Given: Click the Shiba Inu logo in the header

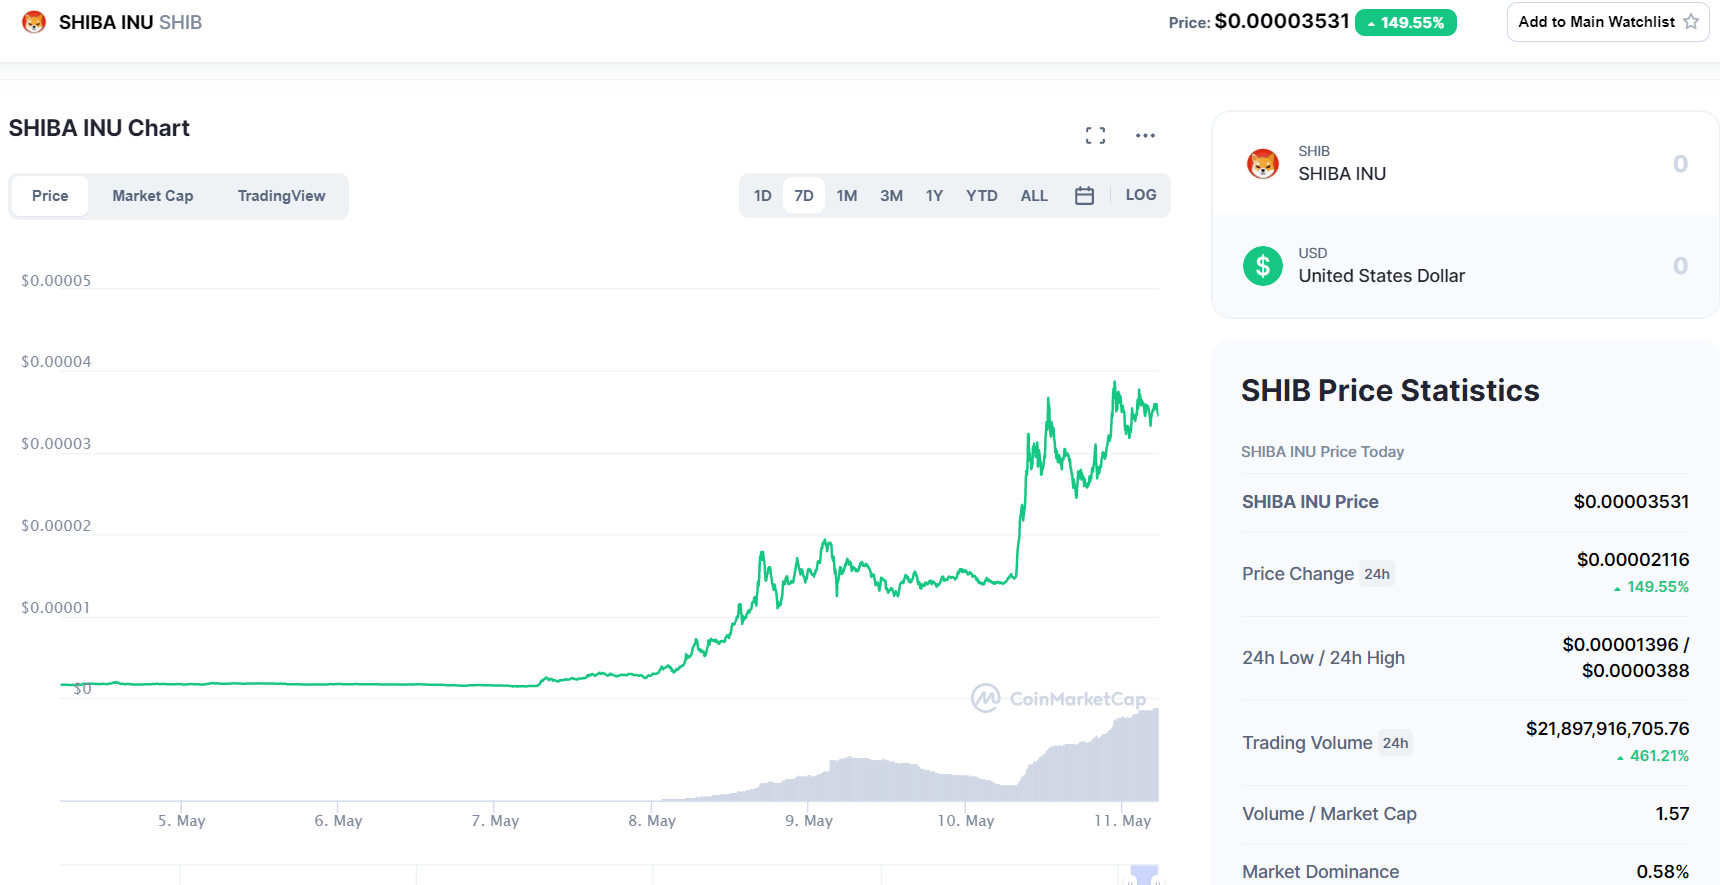Looking at the screenshot, I should click(x=33, y=21).
